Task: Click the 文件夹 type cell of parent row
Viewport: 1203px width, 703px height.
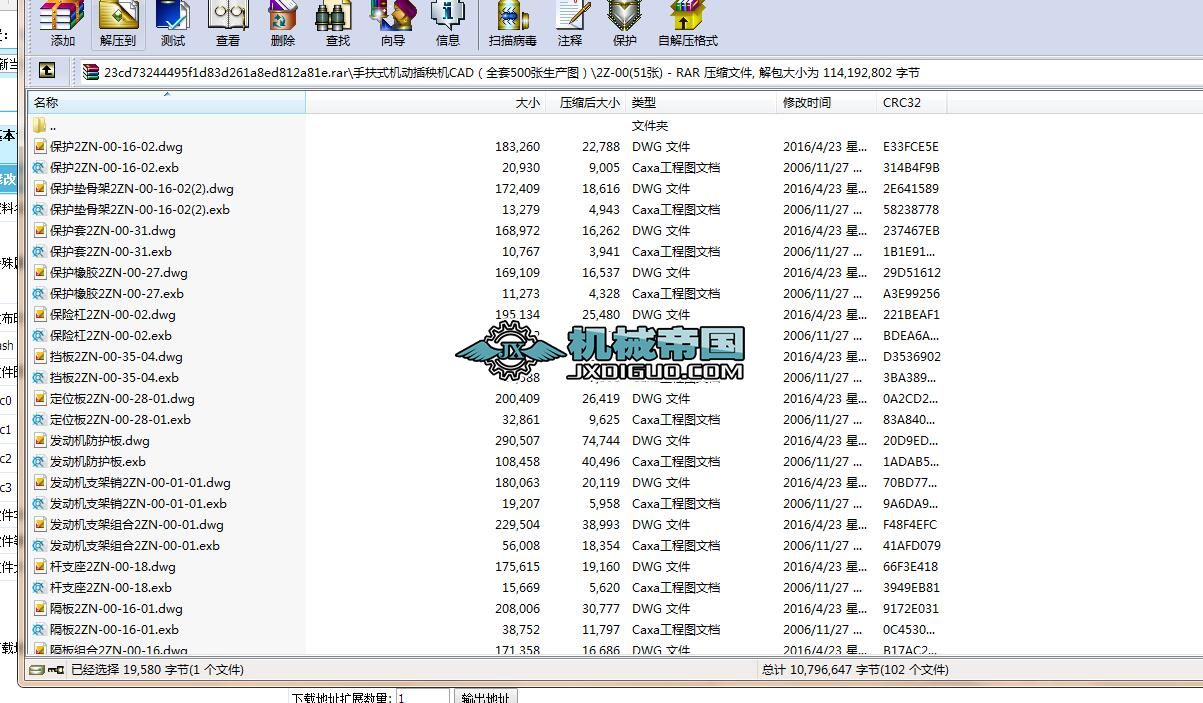Action: pyautogui.click(x=650, y=125)
